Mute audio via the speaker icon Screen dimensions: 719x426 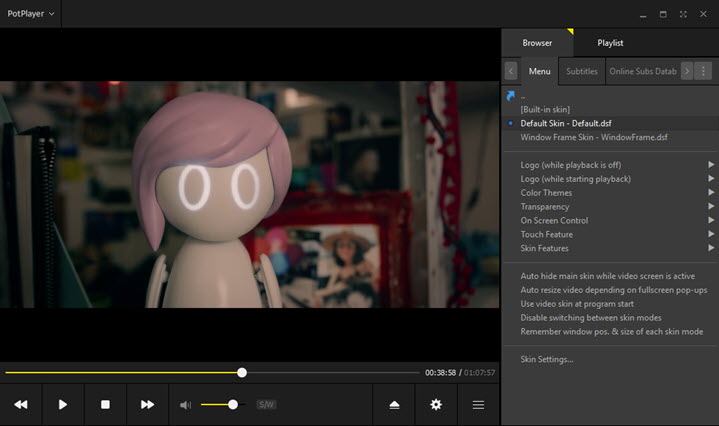[x=185, y=405]
